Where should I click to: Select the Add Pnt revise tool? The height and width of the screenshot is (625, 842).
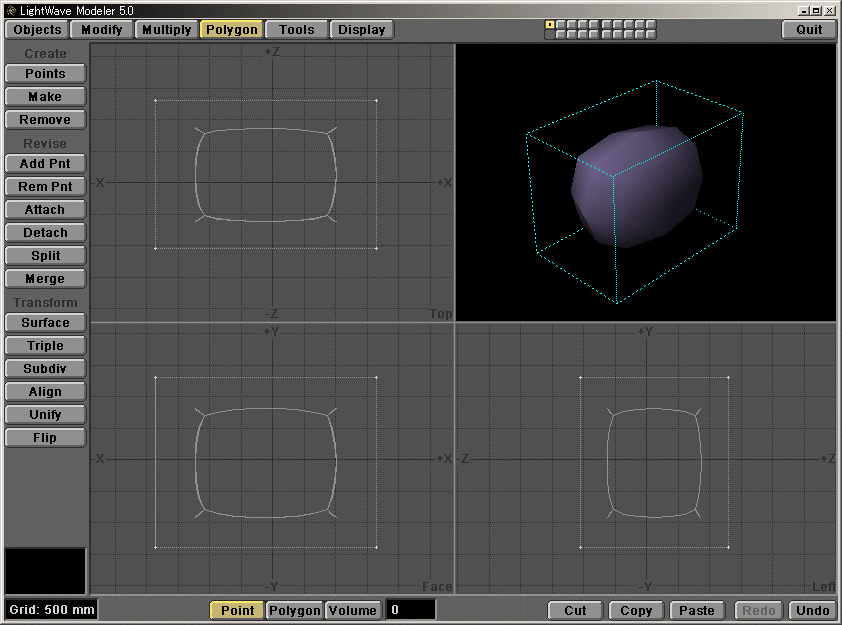(x=44, y=163)
